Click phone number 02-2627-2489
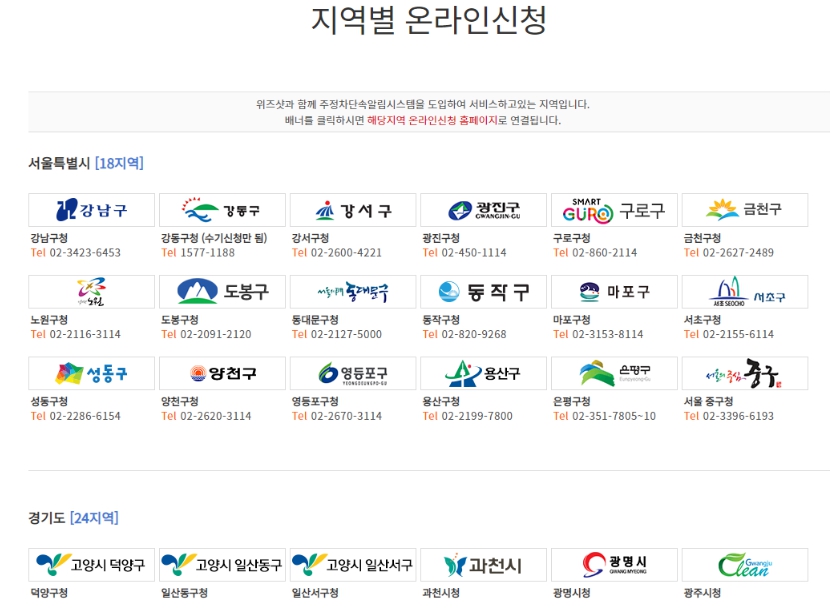This screenshot has width=839, height=614. [738, 253]
